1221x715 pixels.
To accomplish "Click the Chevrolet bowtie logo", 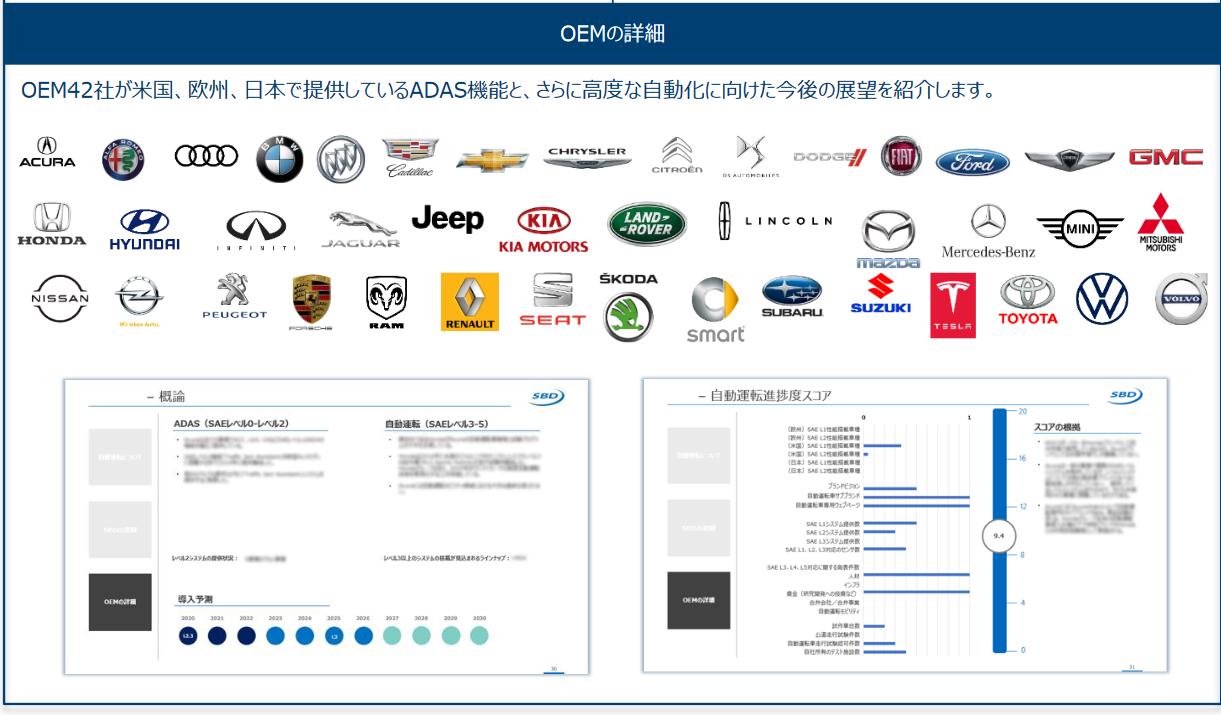I will (493, 160).
